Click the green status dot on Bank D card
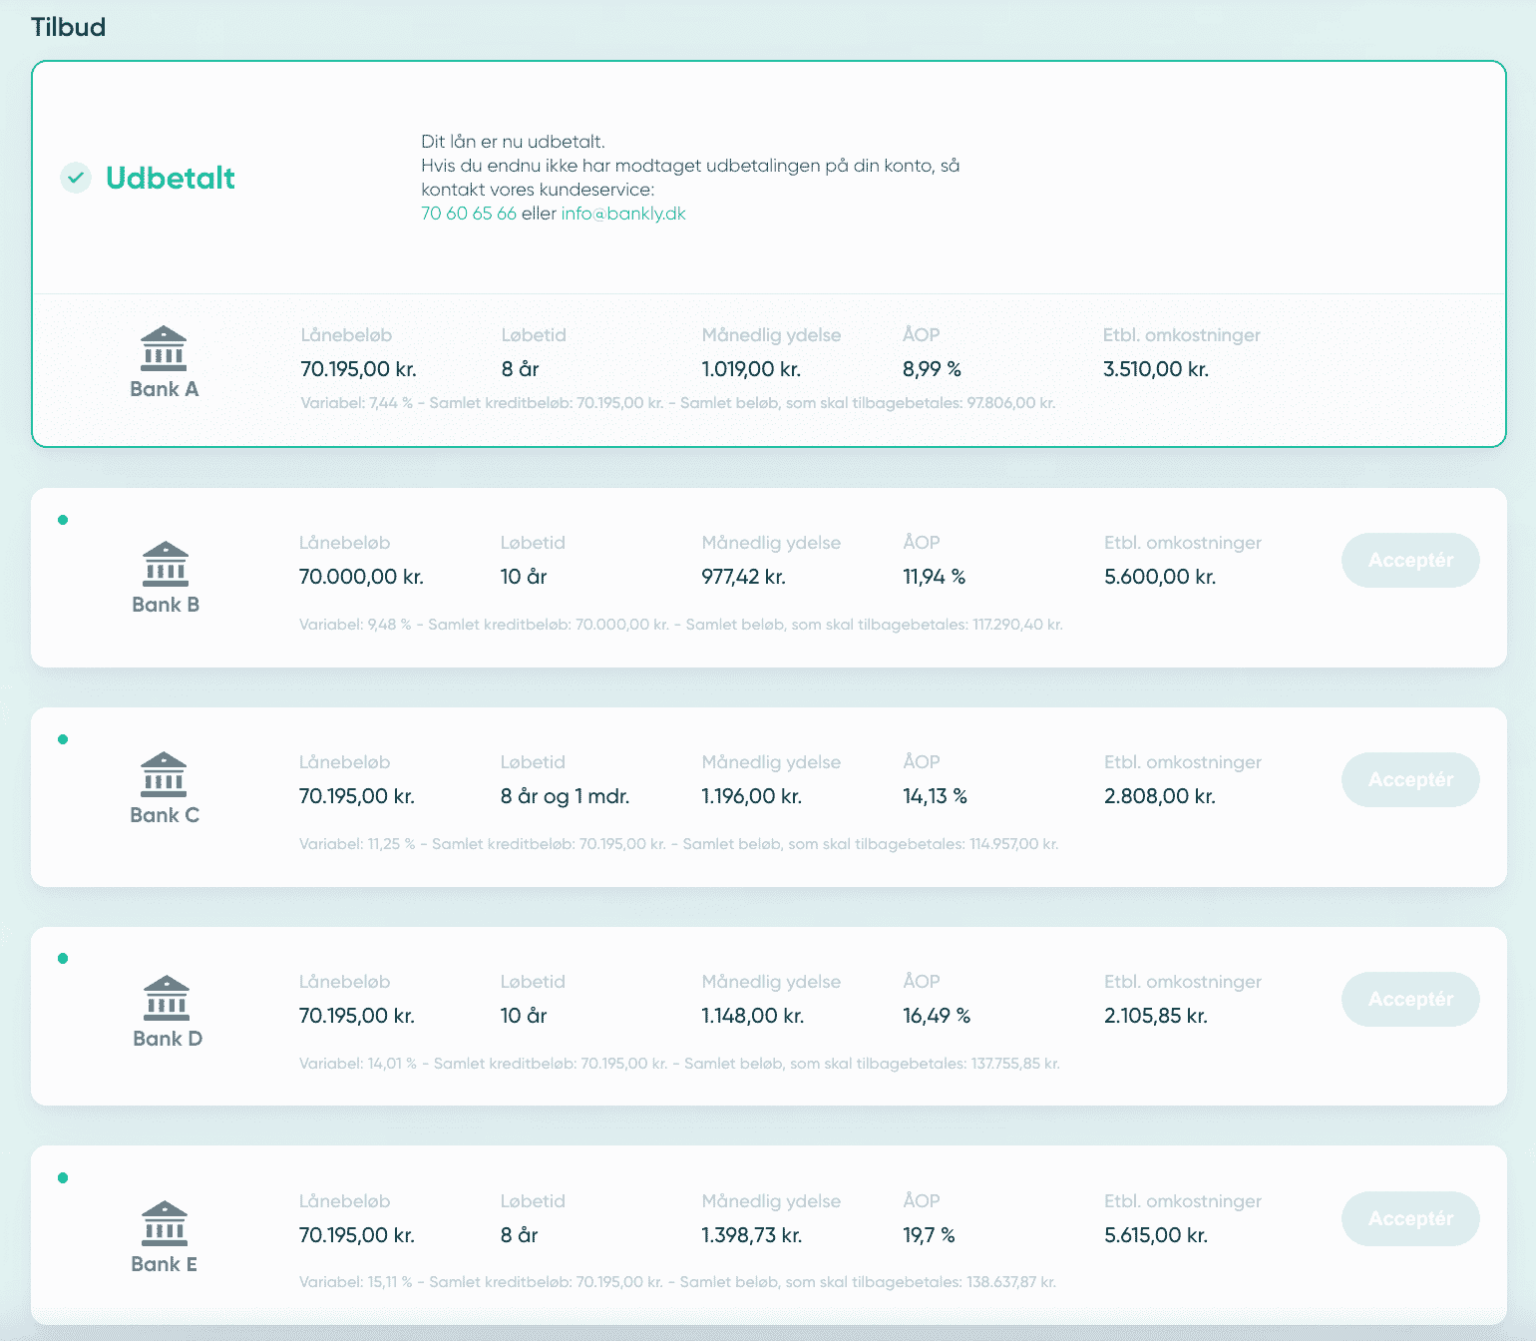 pyautogui.click(x=63, y=959)
